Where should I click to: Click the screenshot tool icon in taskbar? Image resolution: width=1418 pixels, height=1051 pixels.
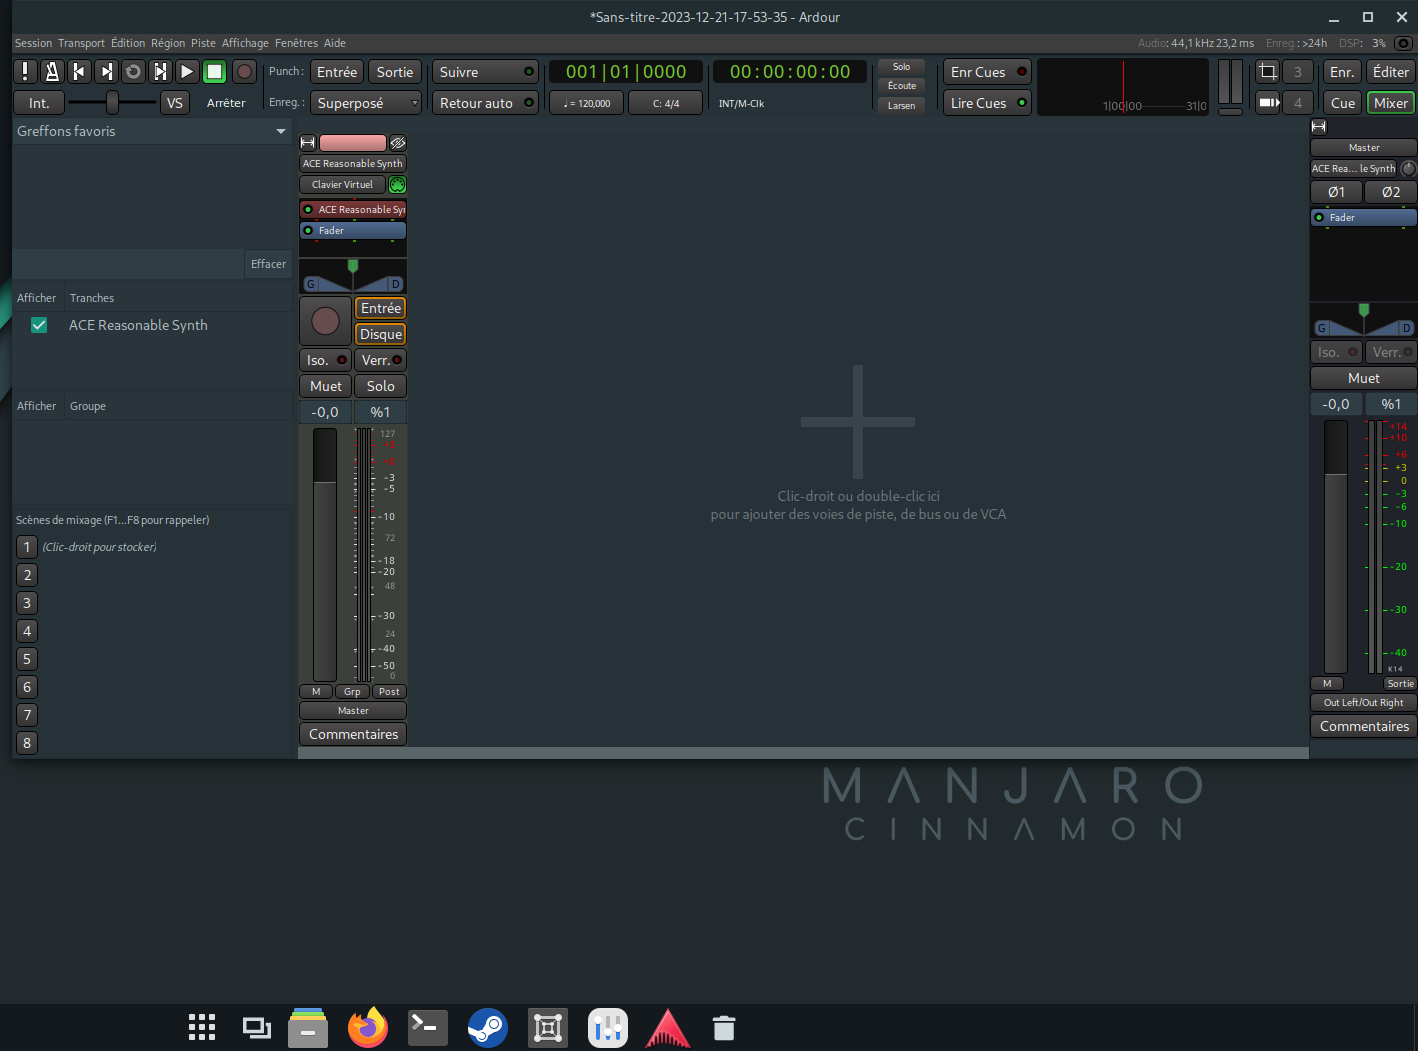[548, 1027]
